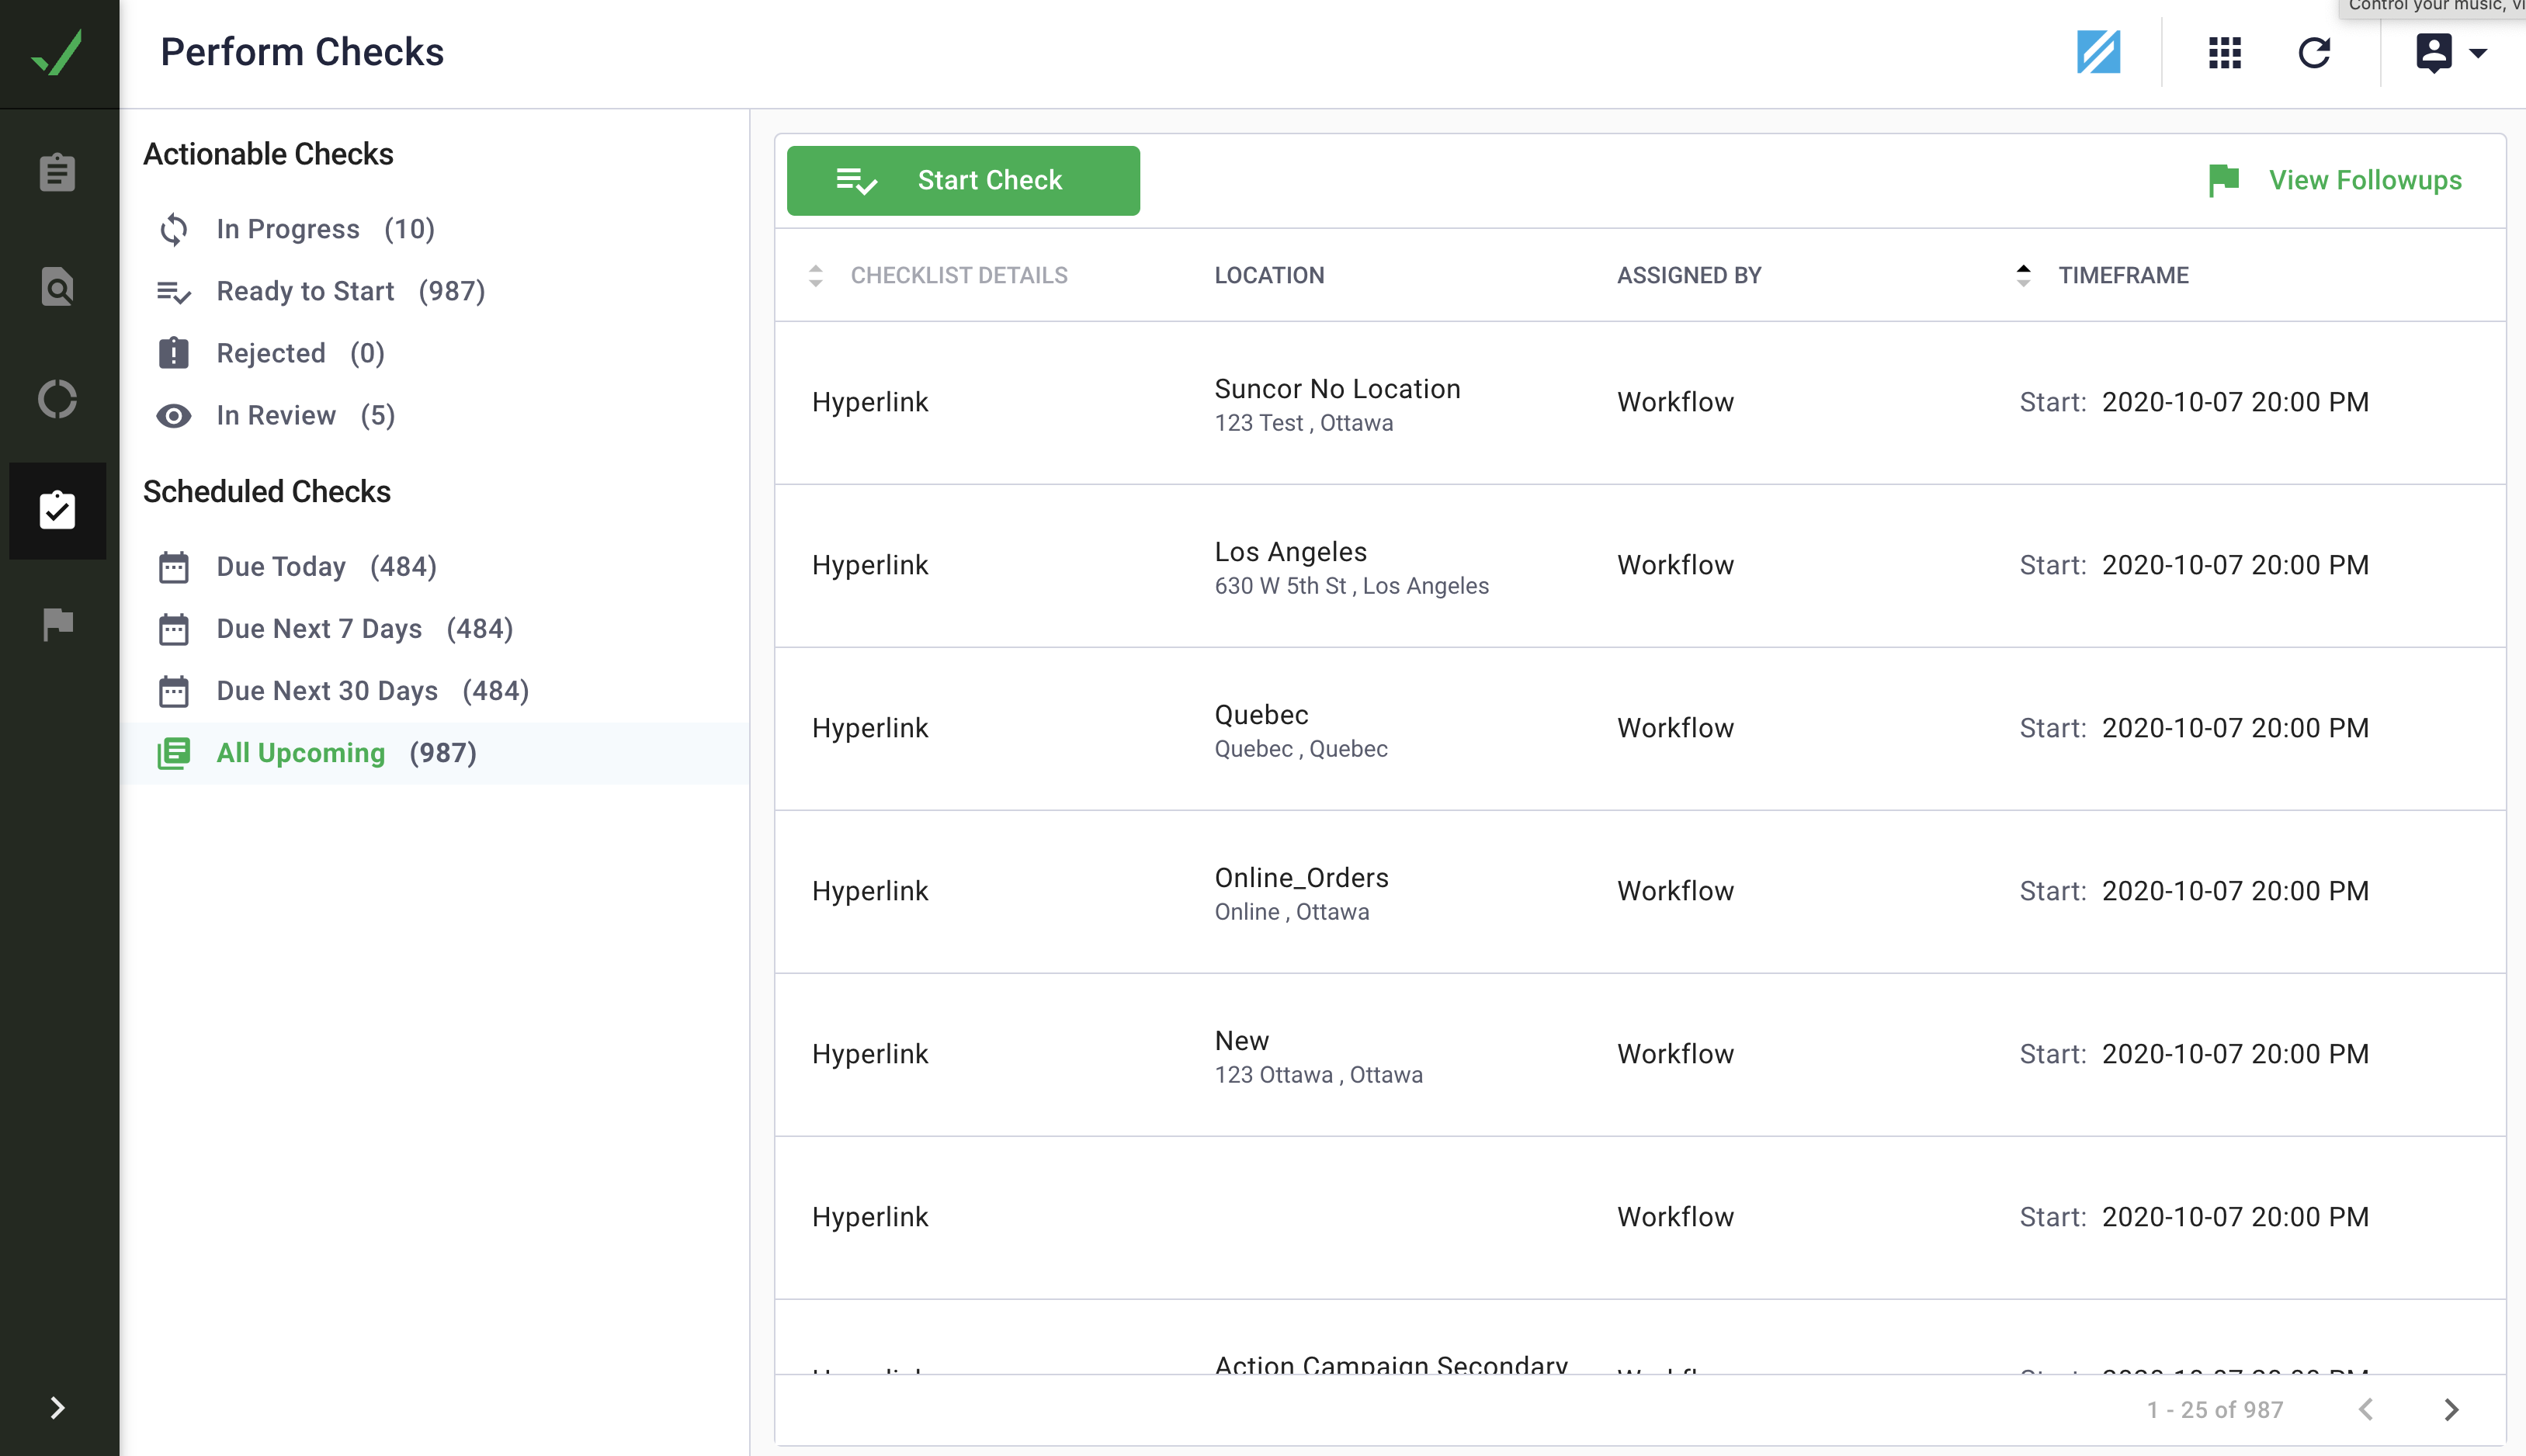Image resolution: width=2526 pixels, height=1456 pixels.
Task: Sort by Checklist Details column
Action: (x=816, y=275)
